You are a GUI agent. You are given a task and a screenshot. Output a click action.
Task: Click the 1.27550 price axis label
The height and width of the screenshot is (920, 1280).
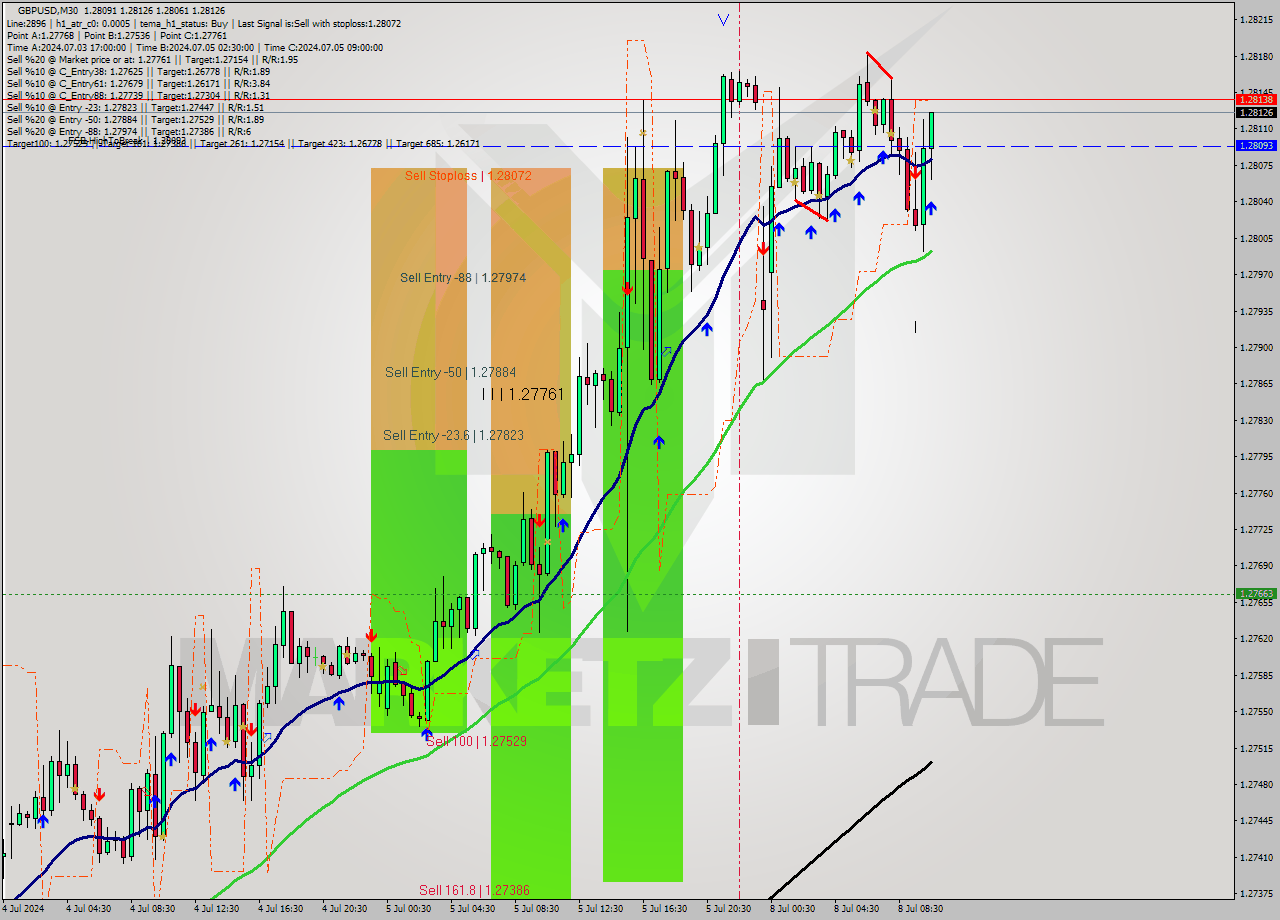(1254, 711)
